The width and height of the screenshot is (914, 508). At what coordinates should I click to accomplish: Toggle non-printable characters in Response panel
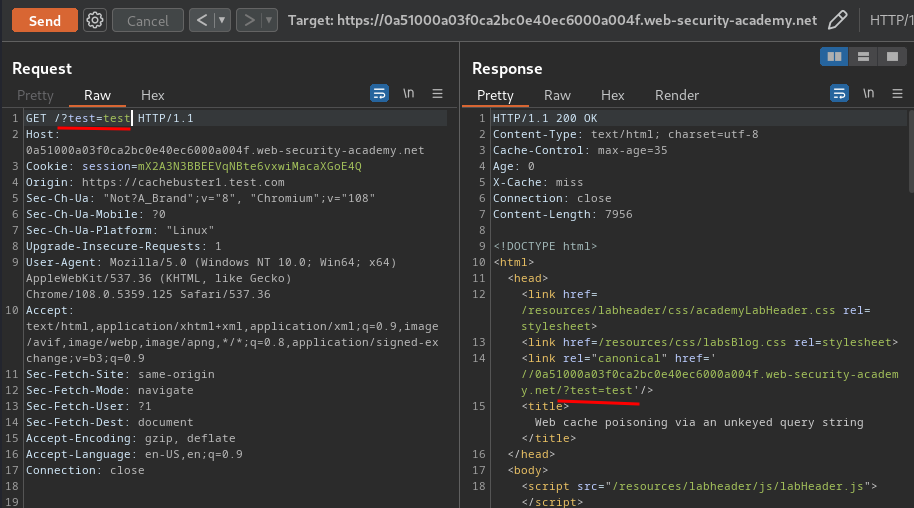pyautogui.click(x=869, y=93)
